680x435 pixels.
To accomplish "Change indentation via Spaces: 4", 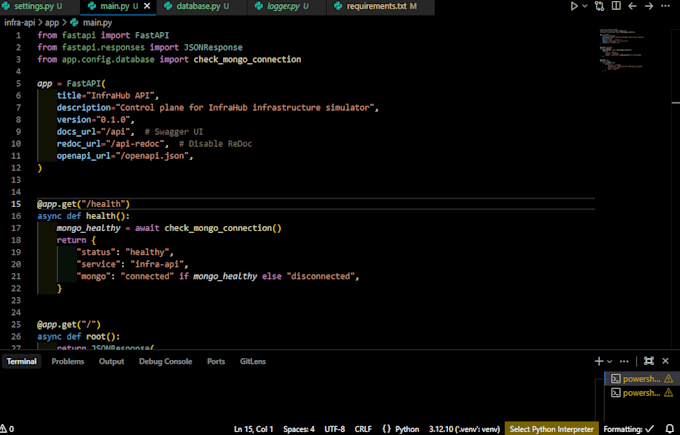I will tap(299, 429).
